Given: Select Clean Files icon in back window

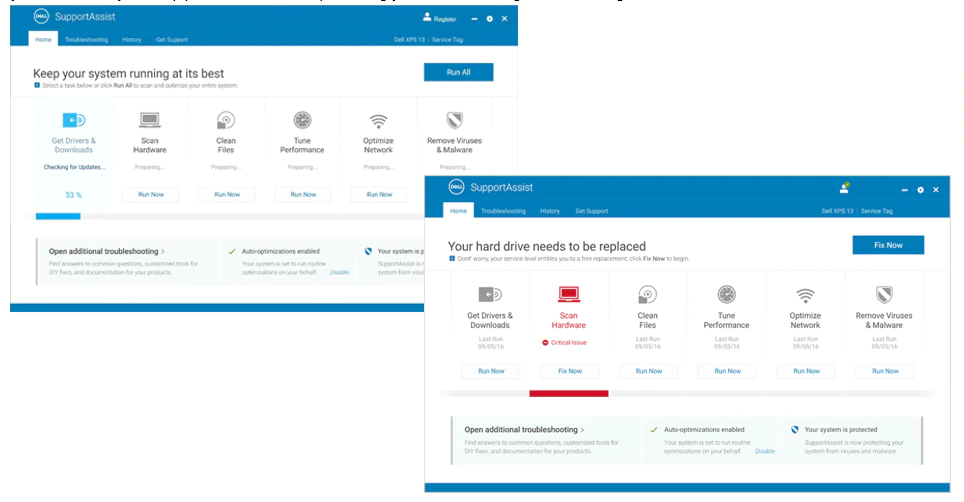Looking at the screenshot, I should point(226,120).
